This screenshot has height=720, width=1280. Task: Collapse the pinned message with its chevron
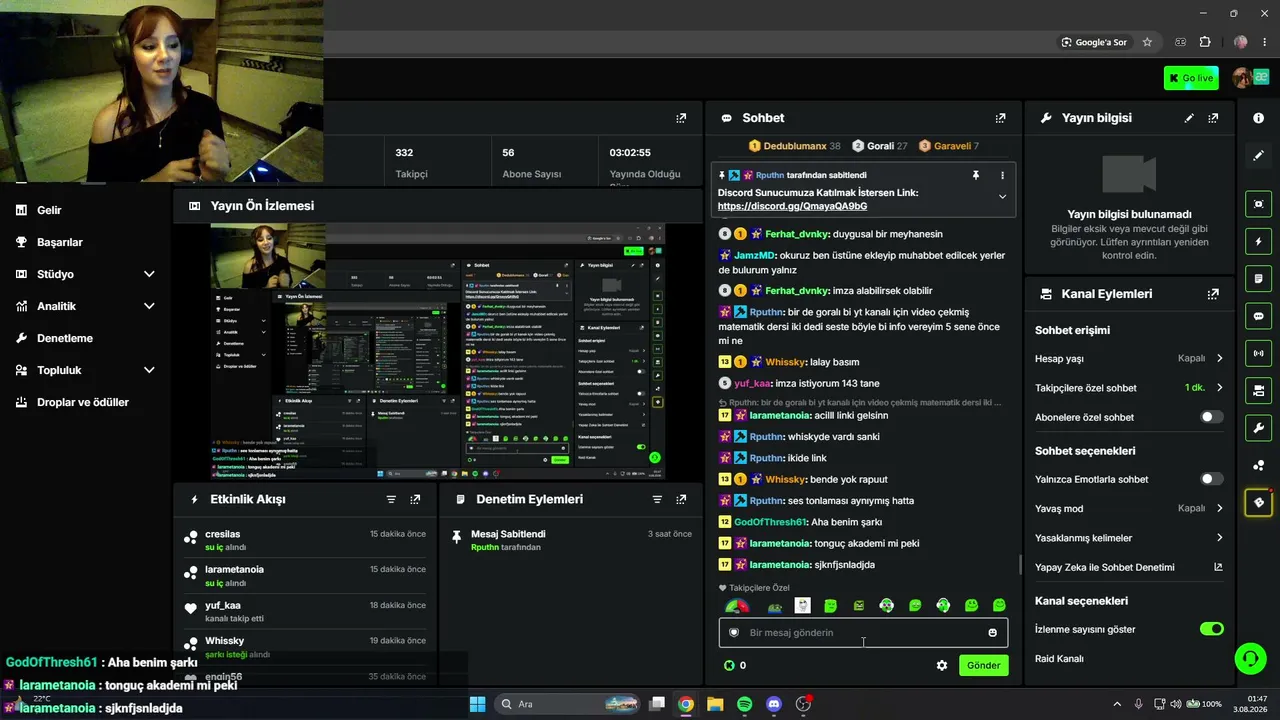[1002, 197]
